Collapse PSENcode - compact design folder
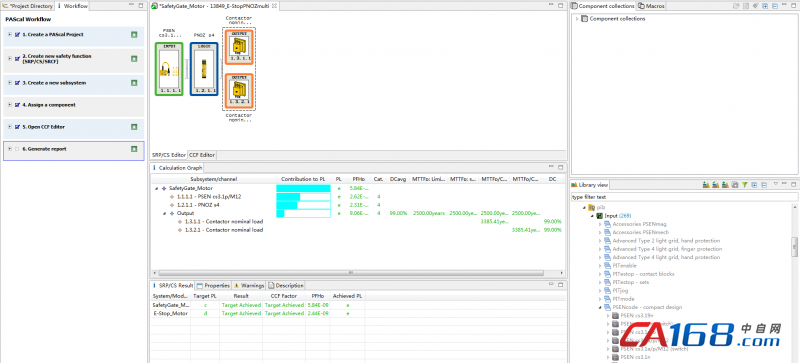Viewport: 800px width, 363px height. pos(600,307)
